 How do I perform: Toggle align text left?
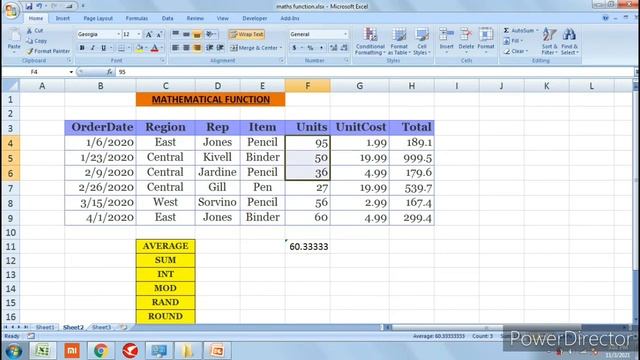point(176,48)
